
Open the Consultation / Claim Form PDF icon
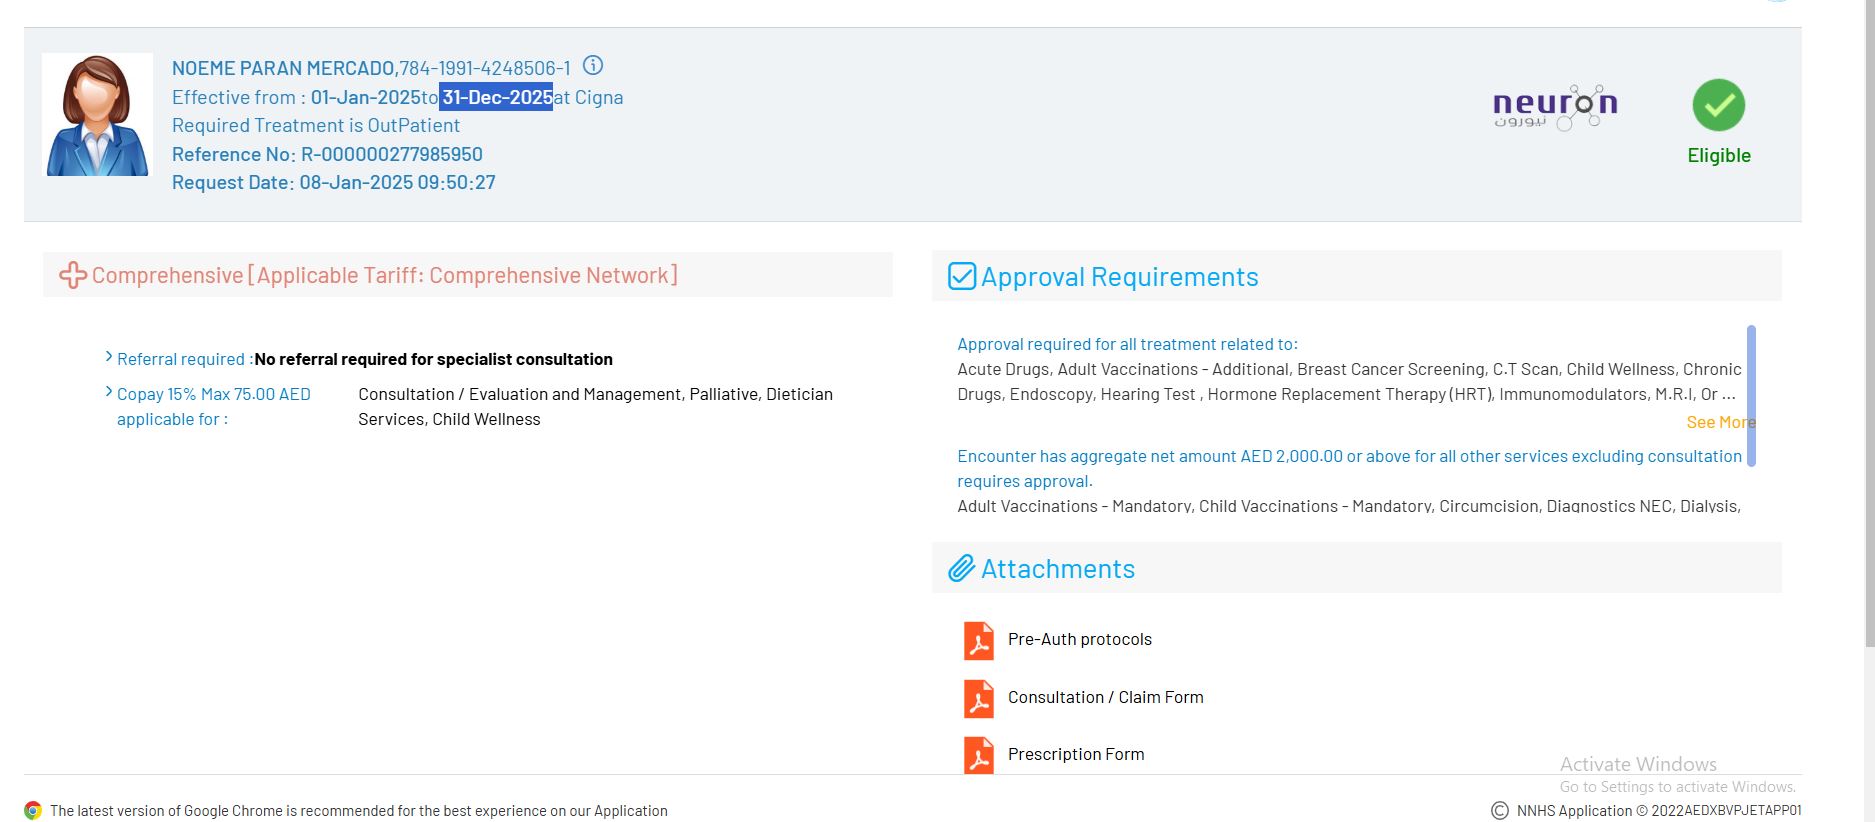tap(978, 699)
